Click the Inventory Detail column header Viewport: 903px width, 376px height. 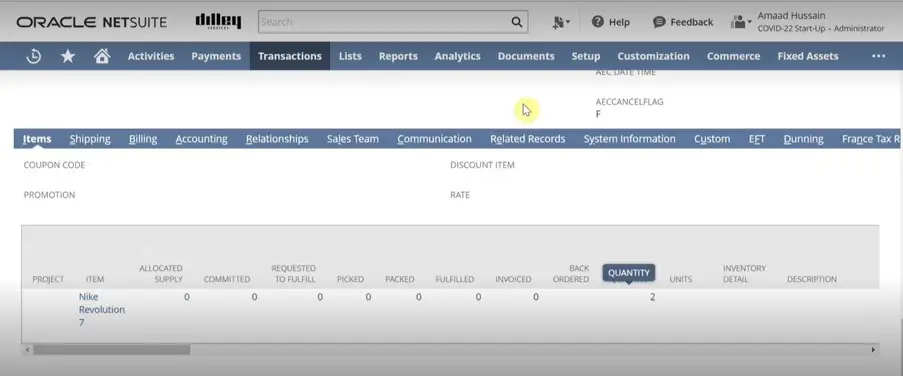744,274
